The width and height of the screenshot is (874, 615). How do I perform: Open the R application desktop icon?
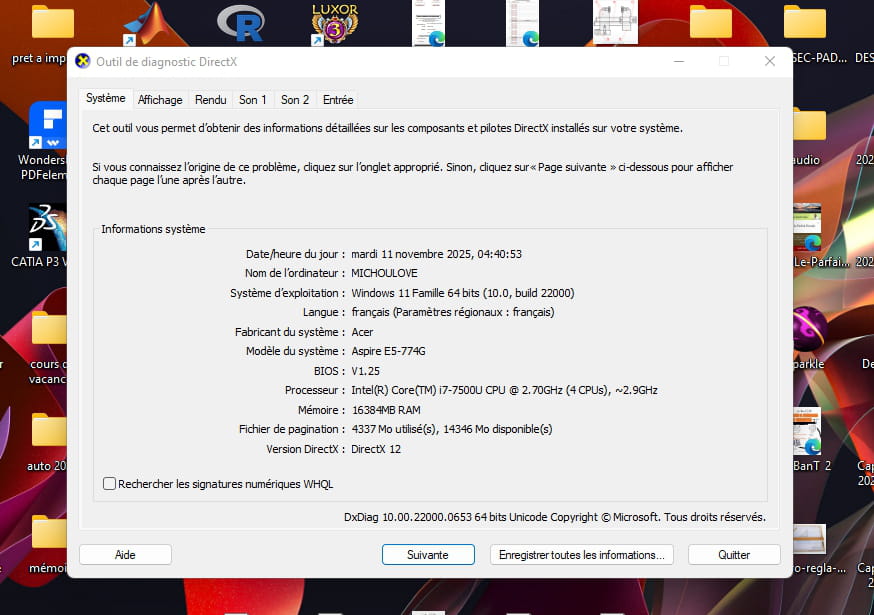[241, 23]
